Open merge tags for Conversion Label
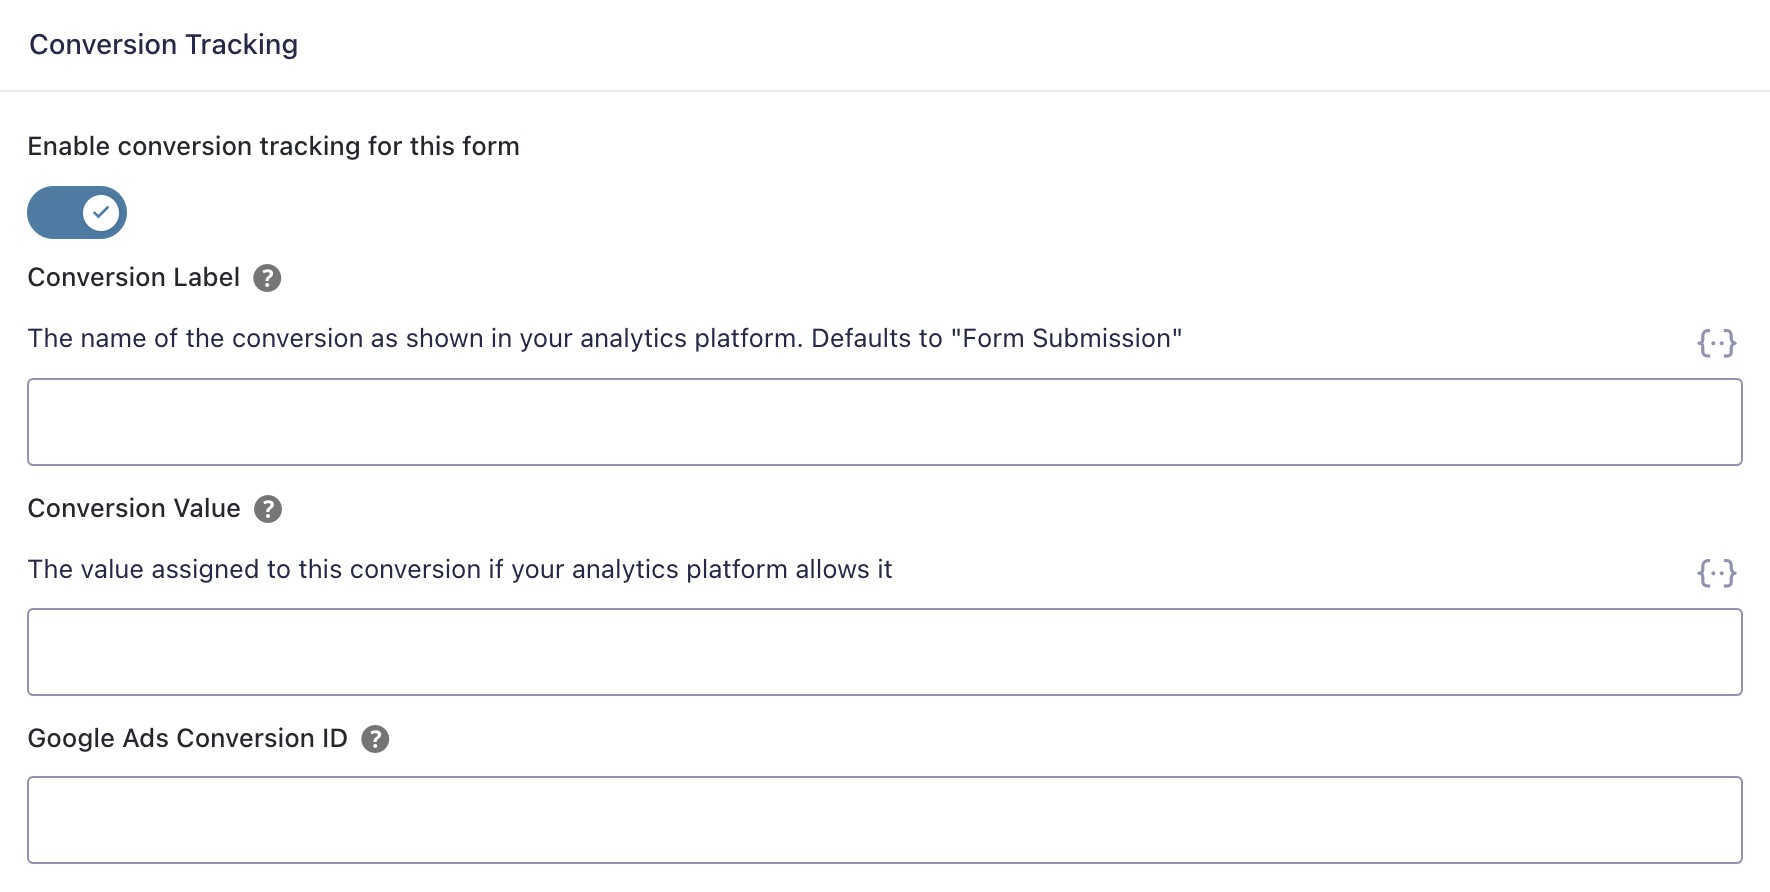The height and width of the screenshot is (892, 1770). 1716,343
